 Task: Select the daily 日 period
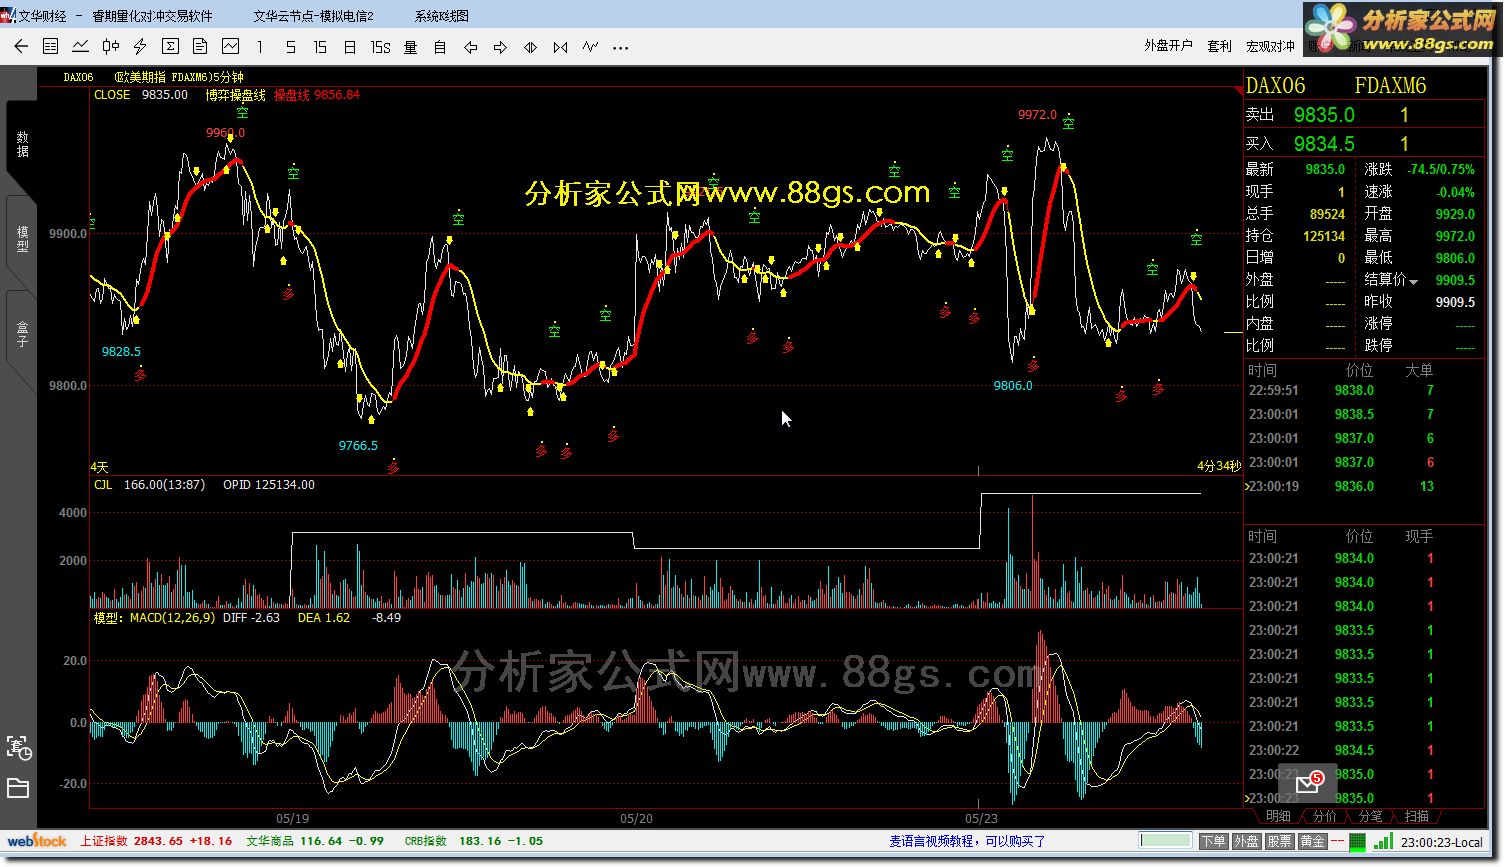349,47
